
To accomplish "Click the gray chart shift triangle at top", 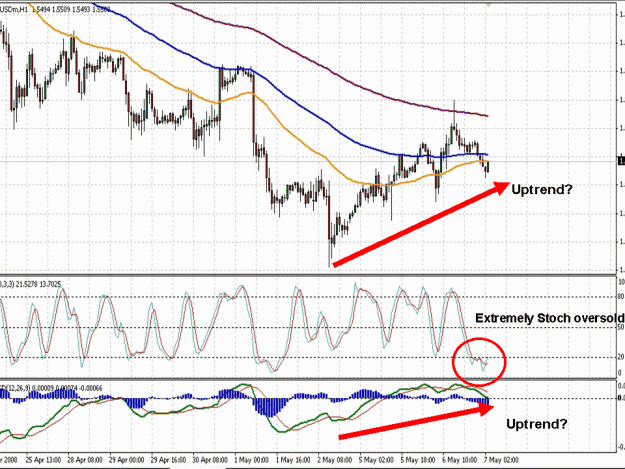I will coord(488,5).
